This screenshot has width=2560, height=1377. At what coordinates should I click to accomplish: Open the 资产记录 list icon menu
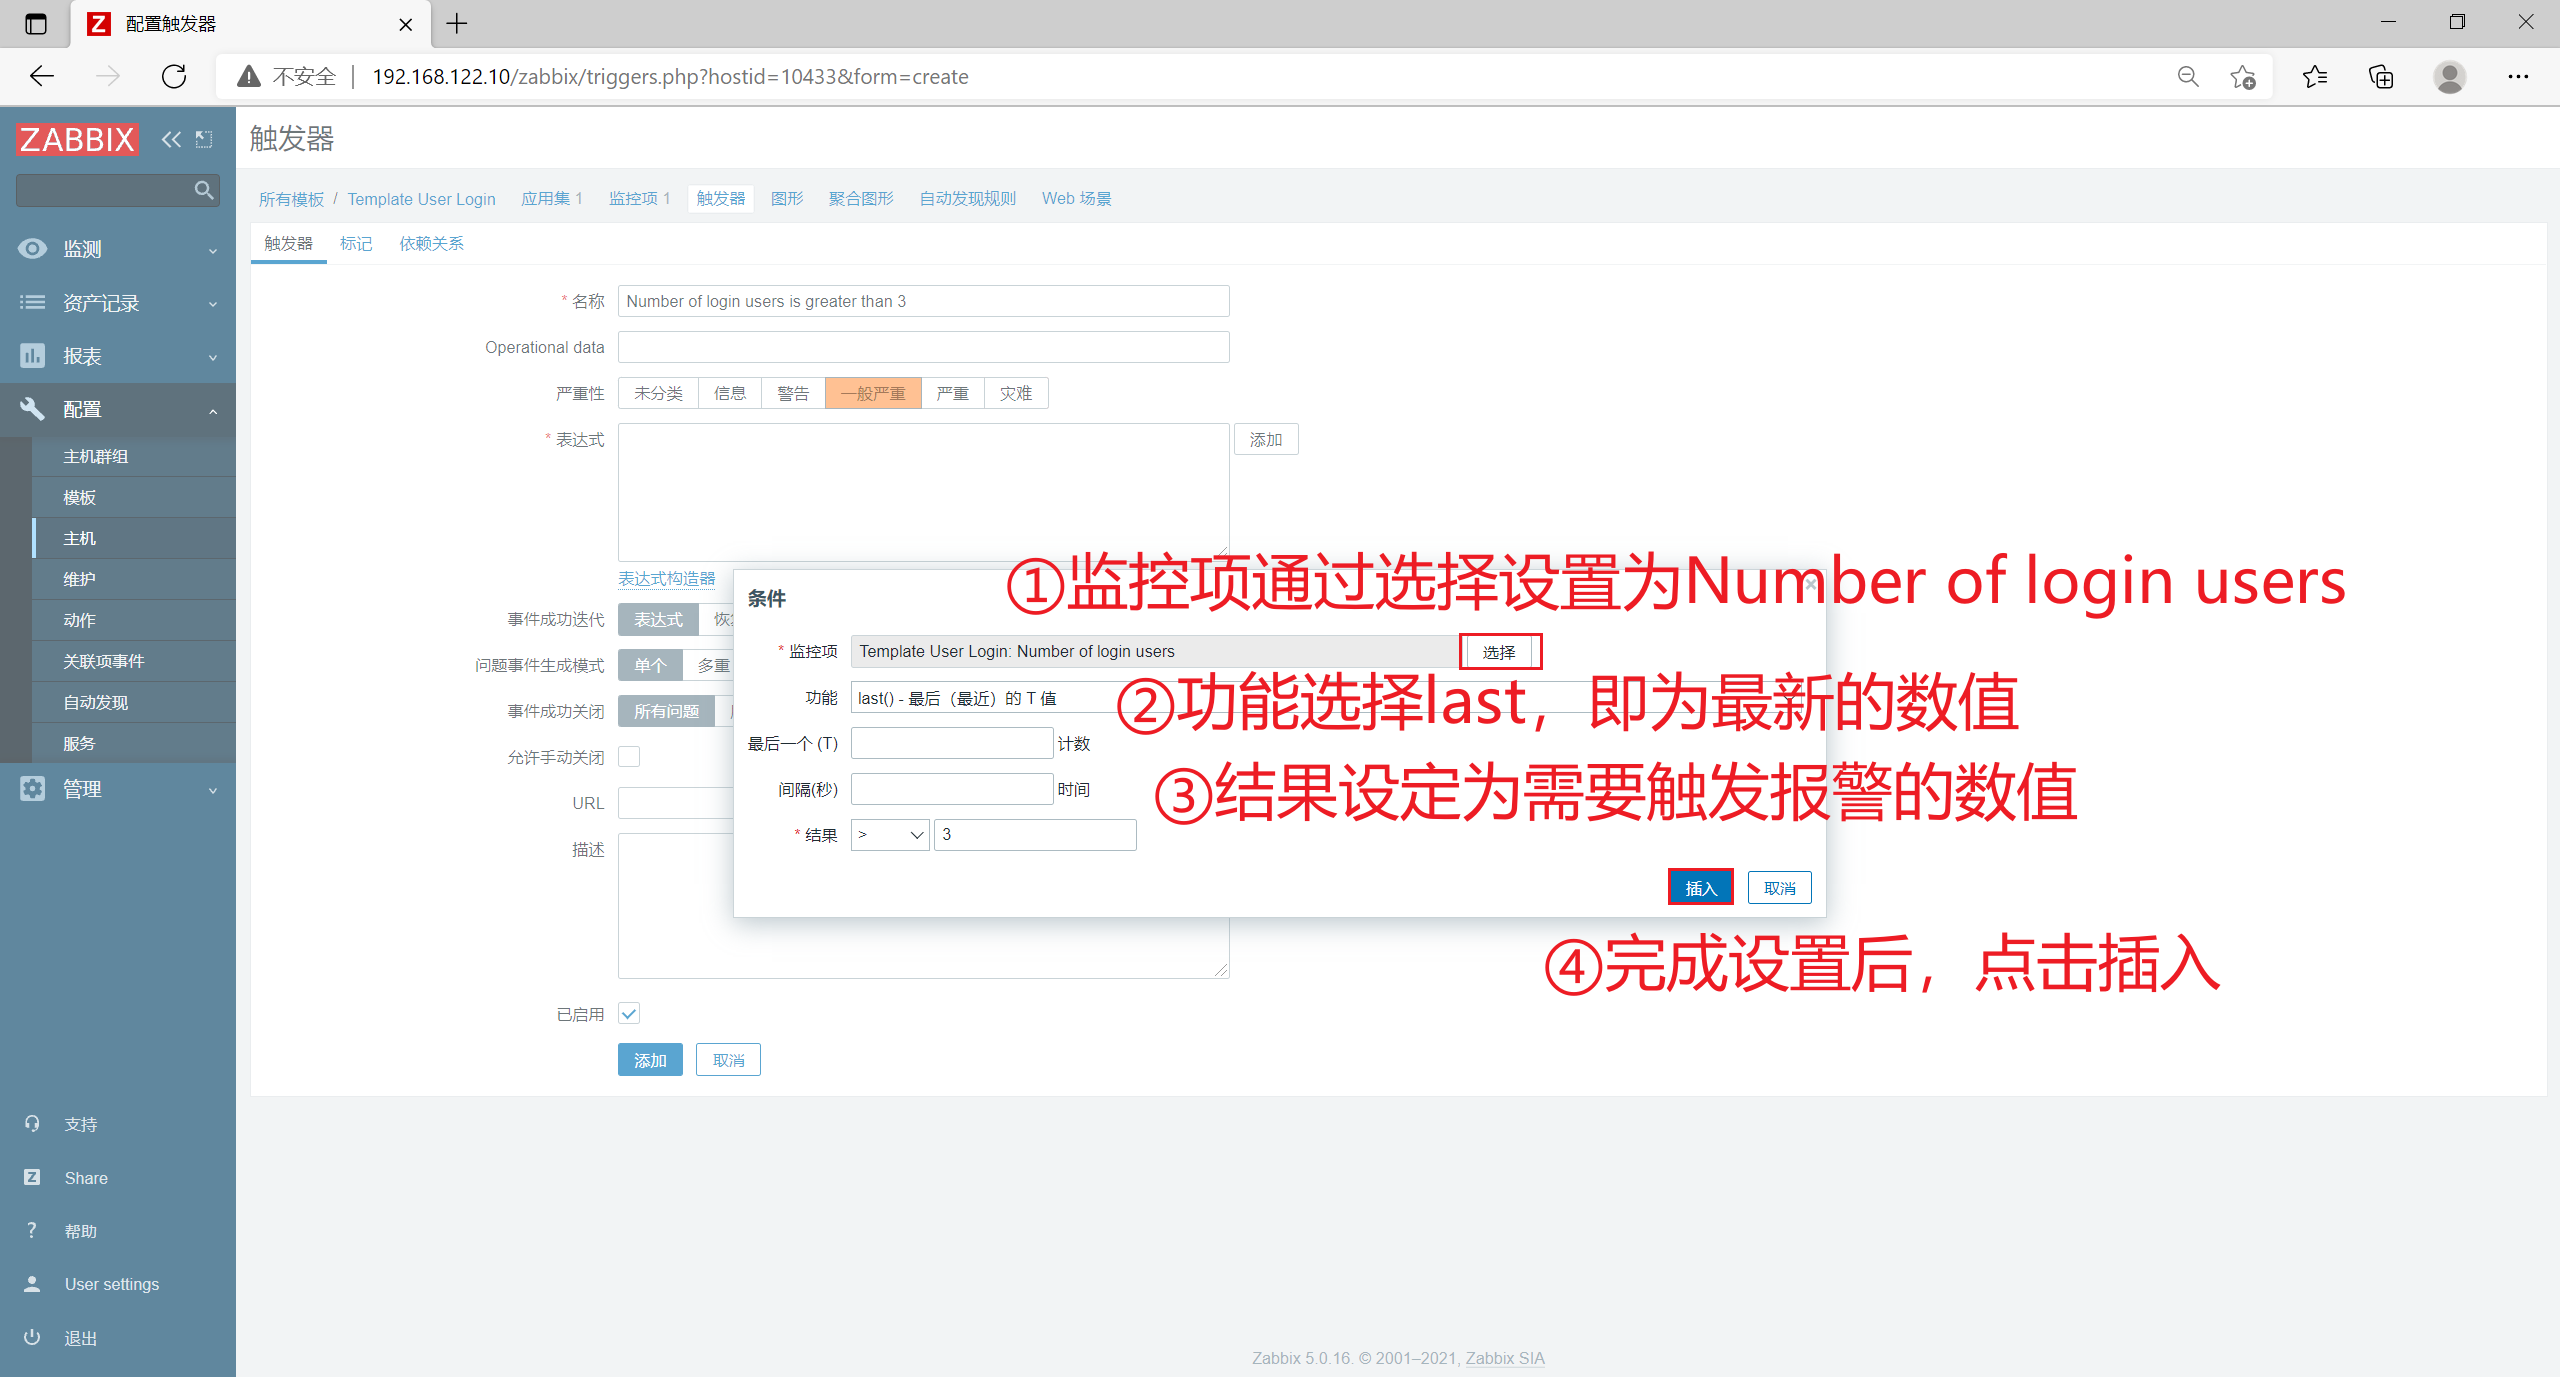click(x=32, y=302)
